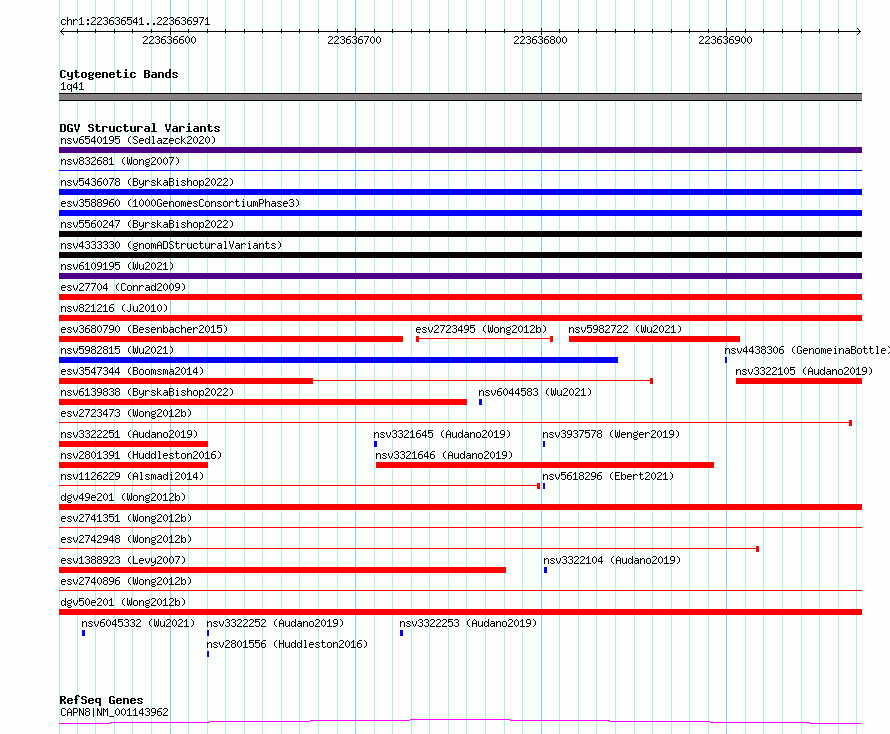Click the 223636700 ruler position
Screen dimensions: 890x734
[354, 40]
